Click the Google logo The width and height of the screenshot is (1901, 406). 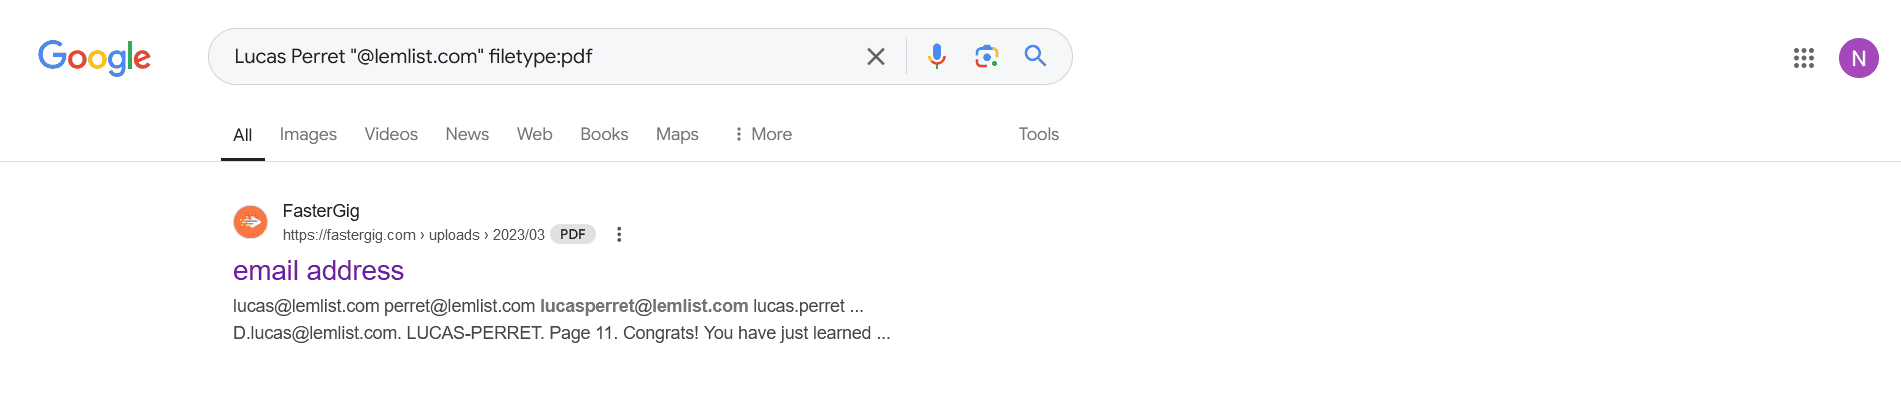coord(94,58)
